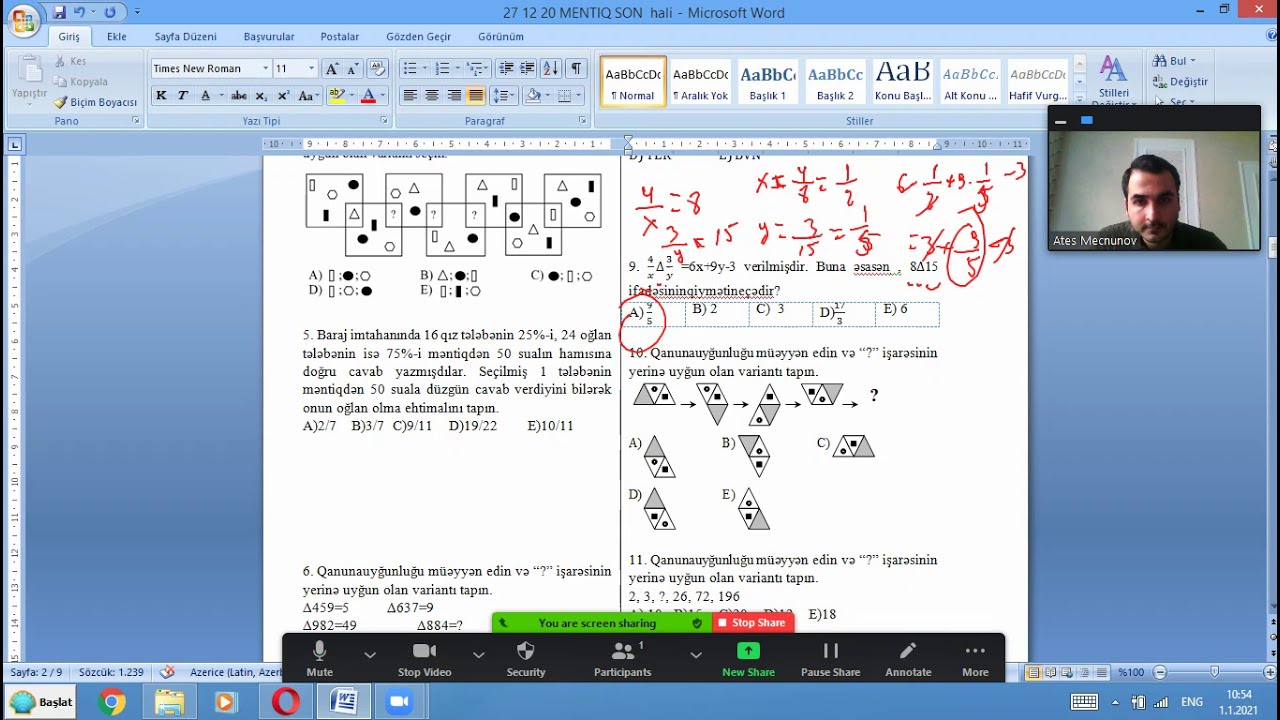Switch to Gözden Geçir tab

(419, 37)
